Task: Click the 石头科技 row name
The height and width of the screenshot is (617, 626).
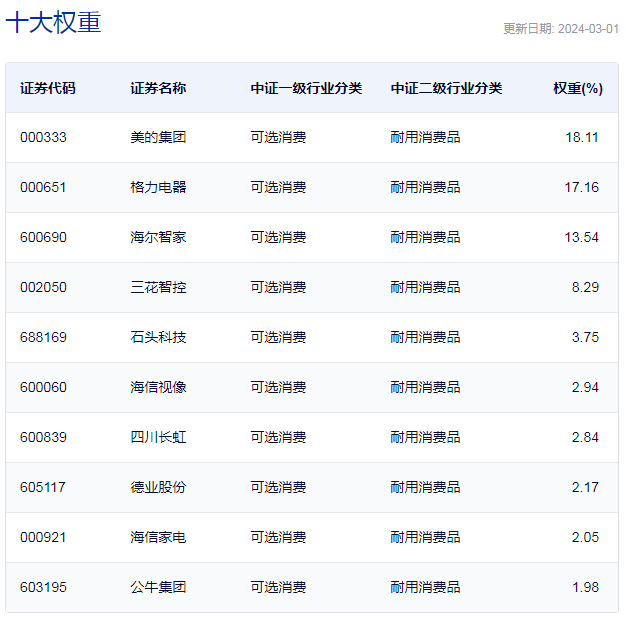Action: 158,337
